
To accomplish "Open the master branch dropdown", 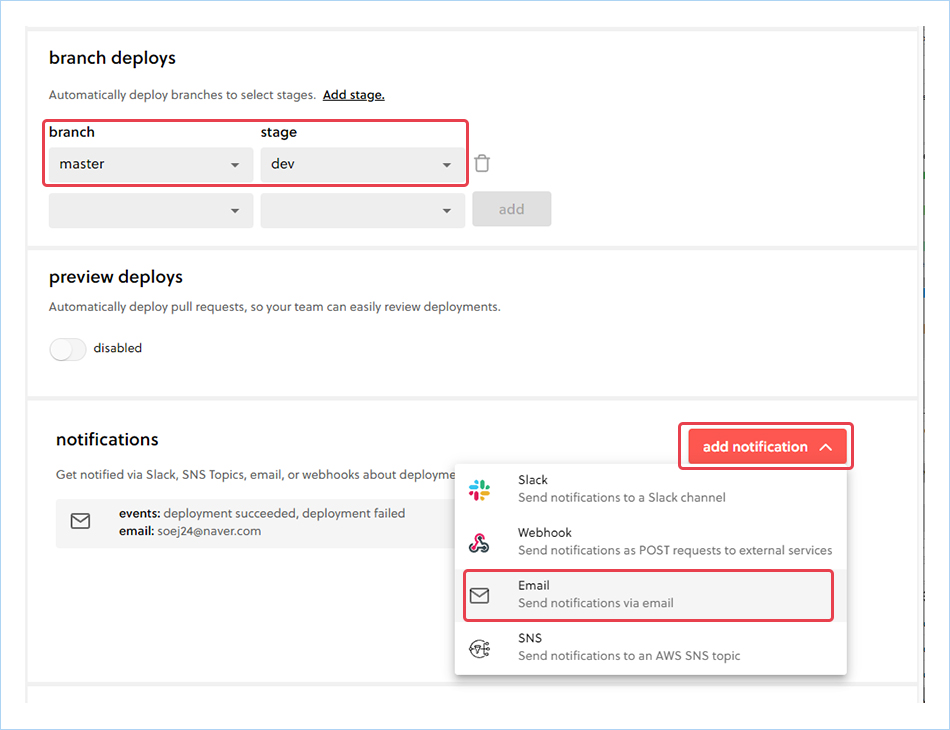I will [x=151, y=165].
